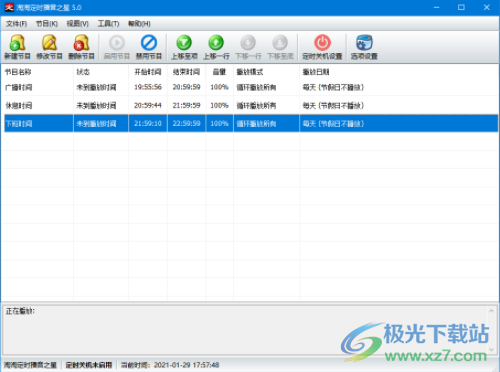Click the 禁用节目 (disable program) icon
This screenshot has width=500, height=372.
pos(149,47)
